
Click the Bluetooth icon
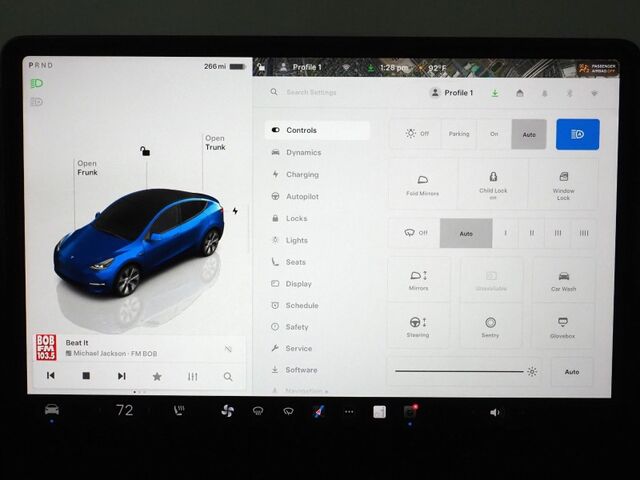point(570,93)
